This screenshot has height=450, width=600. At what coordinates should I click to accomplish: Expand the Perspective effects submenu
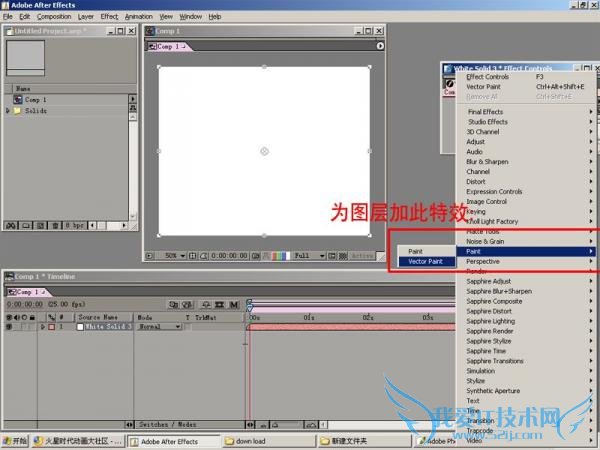[527, 261]
